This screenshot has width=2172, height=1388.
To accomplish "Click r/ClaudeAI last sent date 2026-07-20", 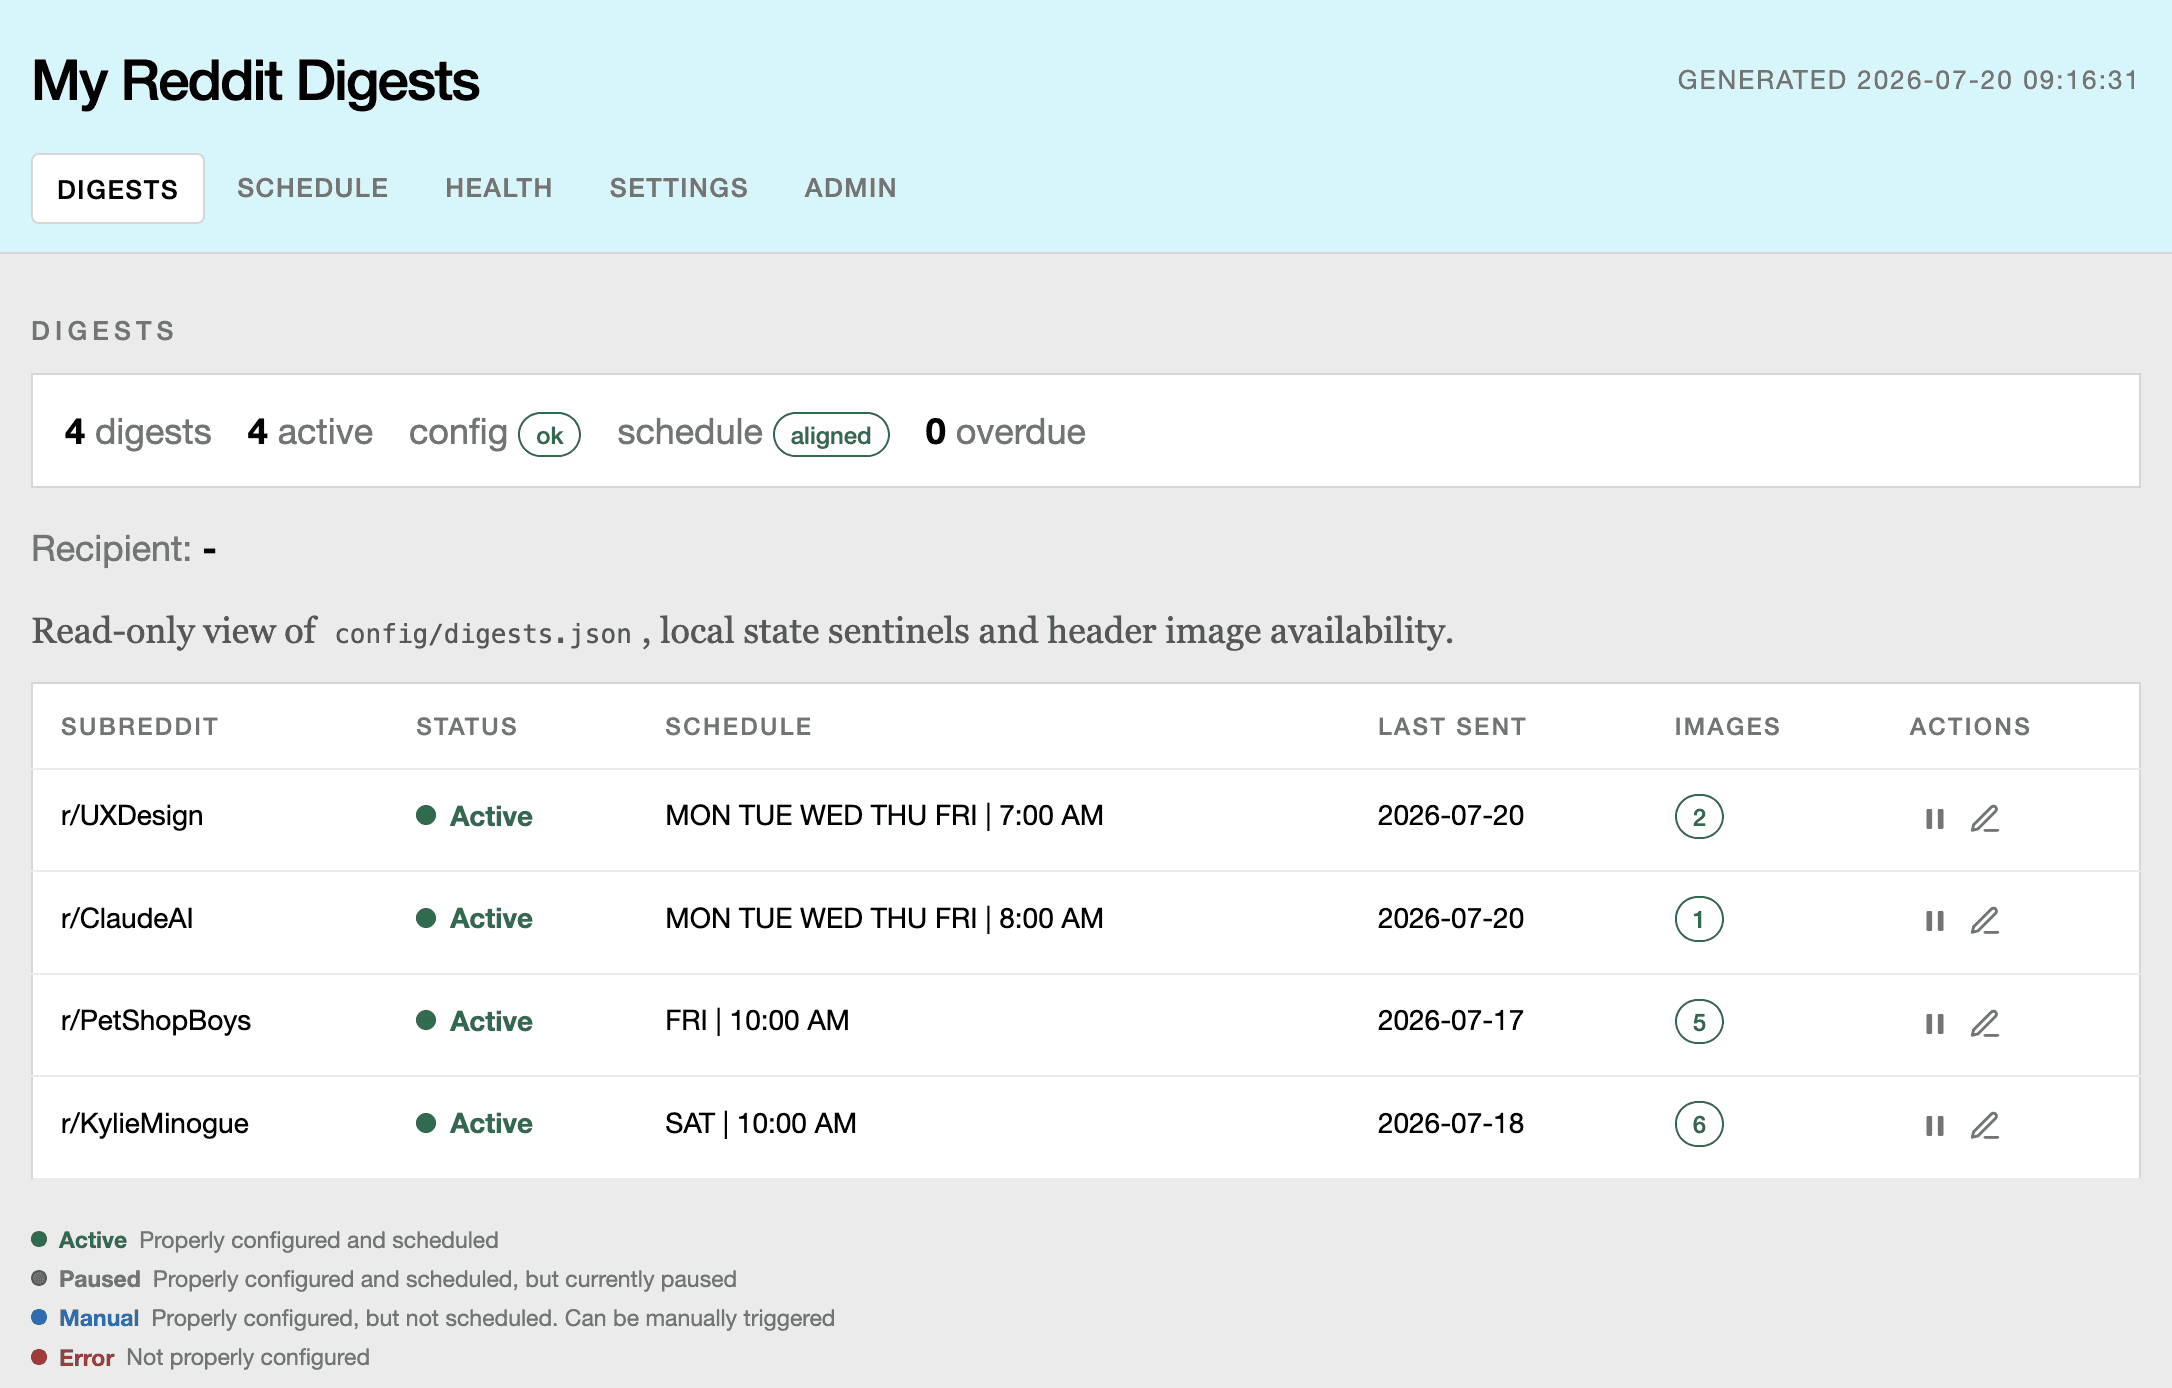I will 1451,918.
